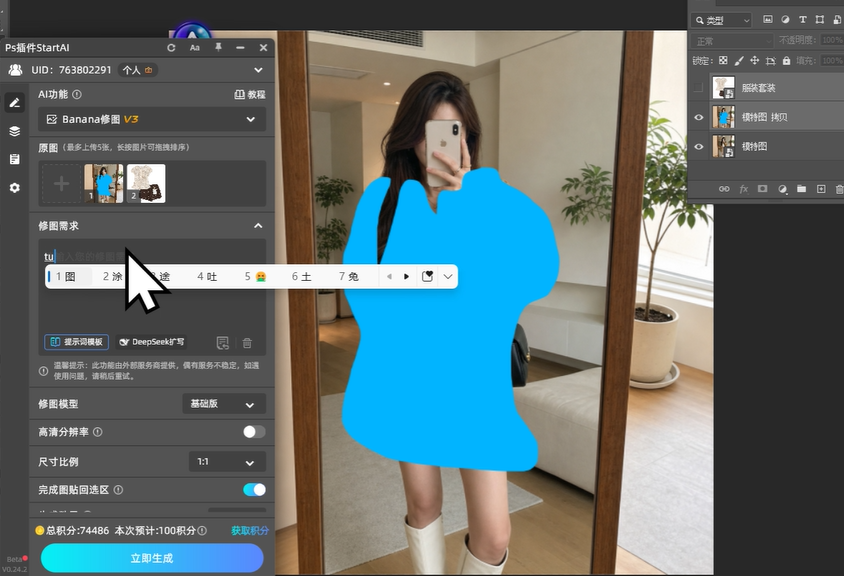Click the link layers icon
This screenshot has width=844, height=576.
pyautogui.click(x=725, y=189)
